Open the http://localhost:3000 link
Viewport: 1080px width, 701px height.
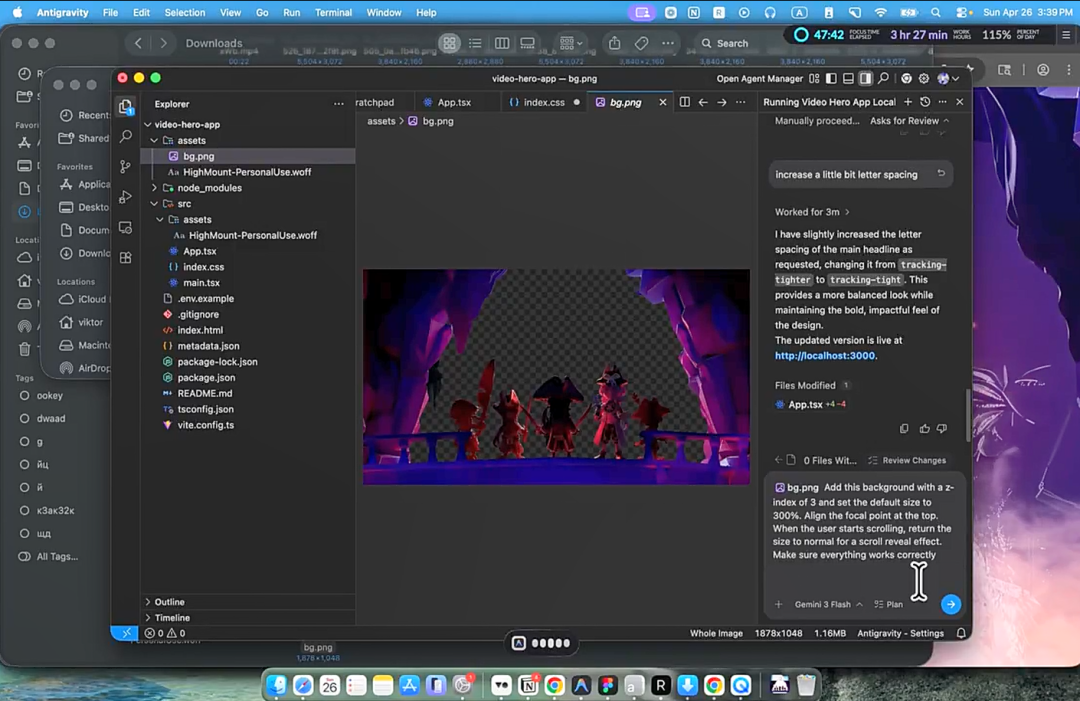[825, 355]
